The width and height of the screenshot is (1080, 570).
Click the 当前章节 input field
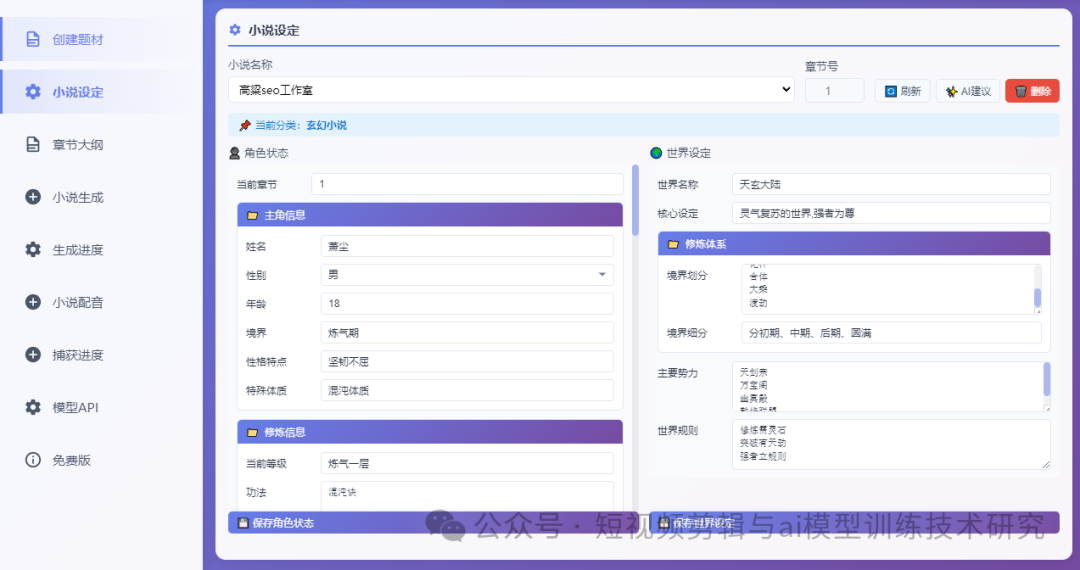tap(467, 184)
